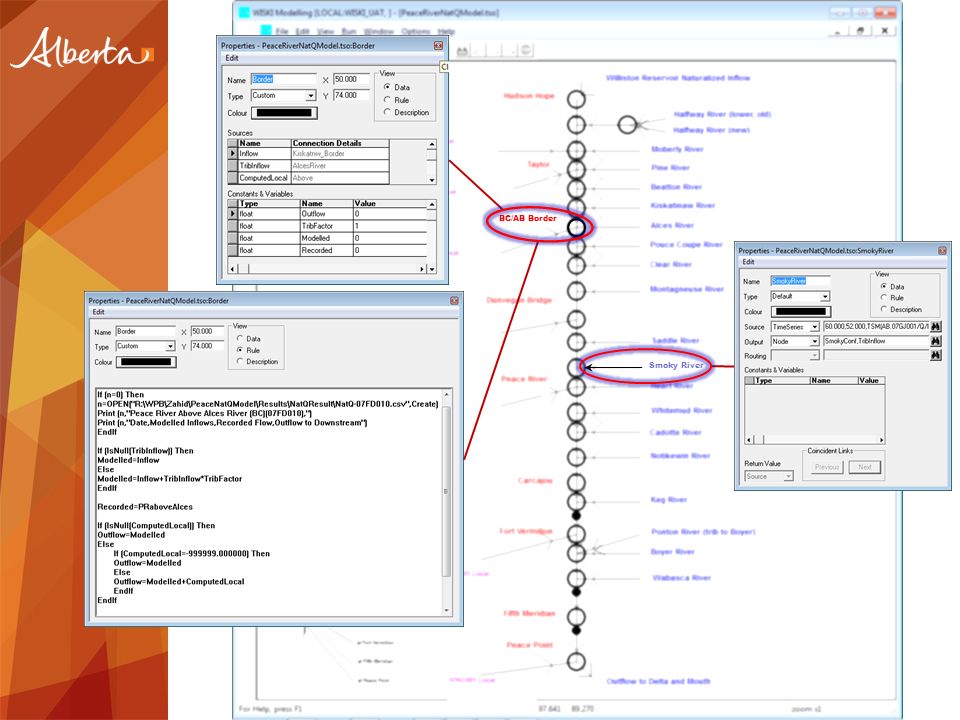This screenshot has height=720, width=960.
Task: Click binoculars icon beside SmokyConf.TribInflow Output field
Action: pos(936,341)
